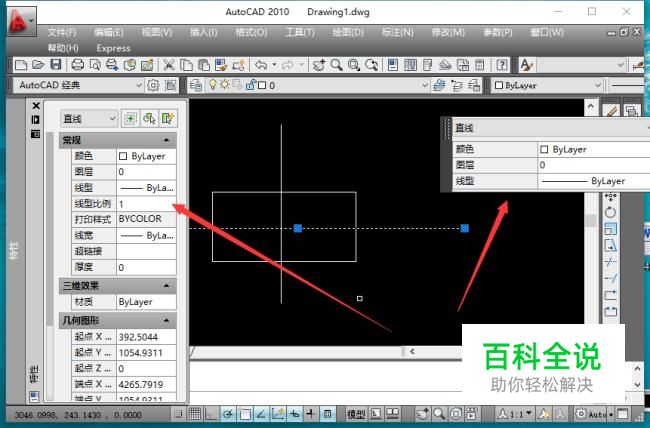The image size is (650, 428).
Task: Select the blue midpoint grip on dashed line
Action: click(298, 228)
